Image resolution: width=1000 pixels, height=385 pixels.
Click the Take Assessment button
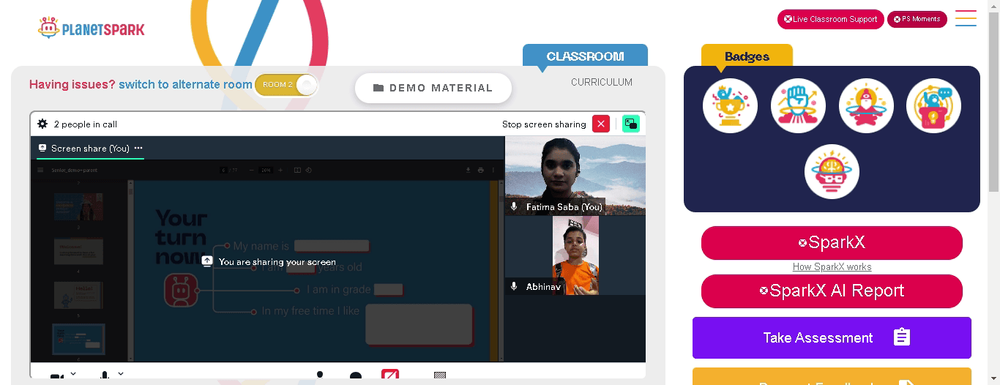coord(832,338)
